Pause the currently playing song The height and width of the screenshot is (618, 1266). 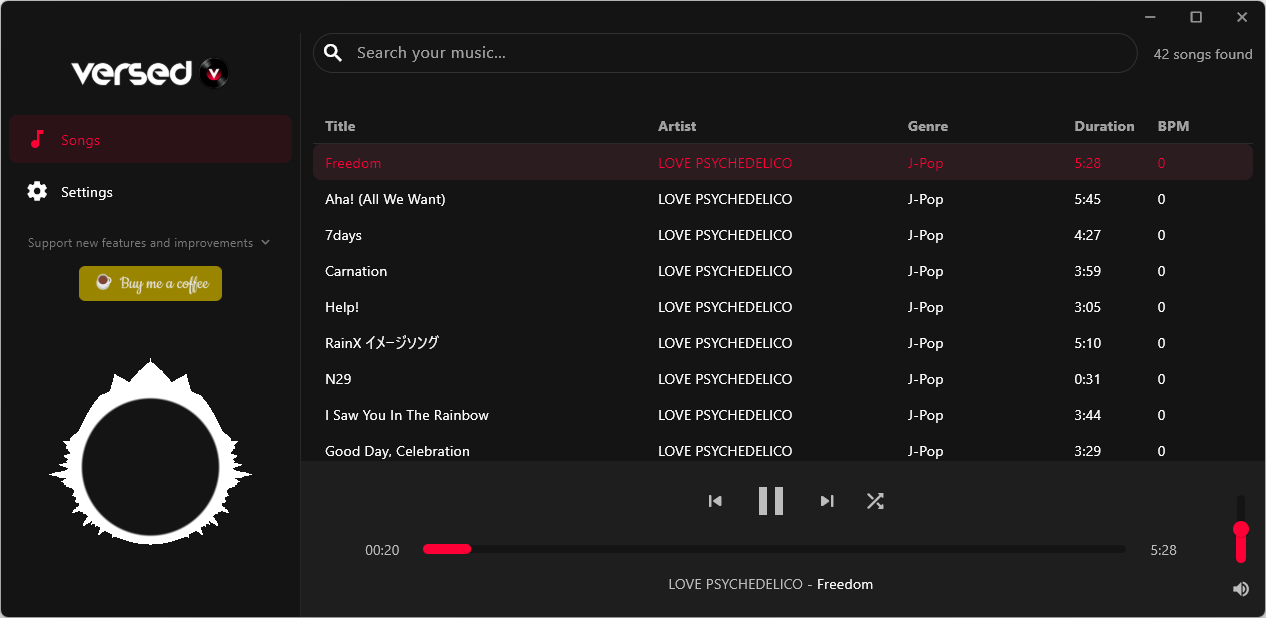[771, 501]
